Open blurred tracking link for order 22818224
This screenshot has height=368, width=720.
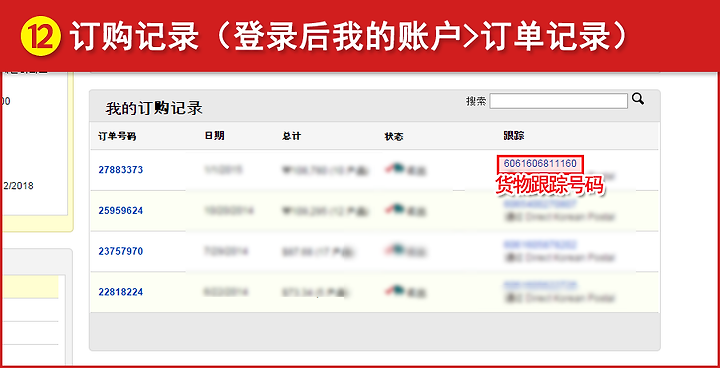coord(540,285)
